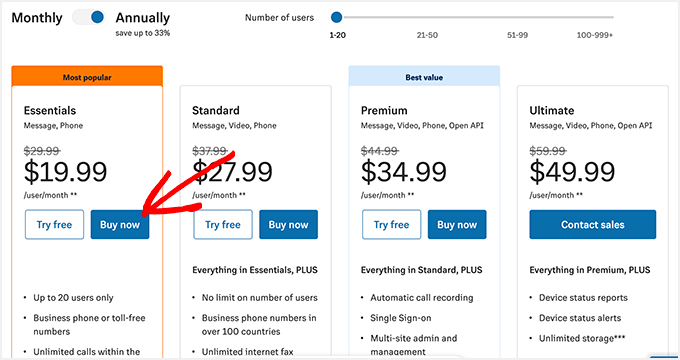Set user range to 21-50
Viewport: 680px width, 360px height.
[427, 35]
